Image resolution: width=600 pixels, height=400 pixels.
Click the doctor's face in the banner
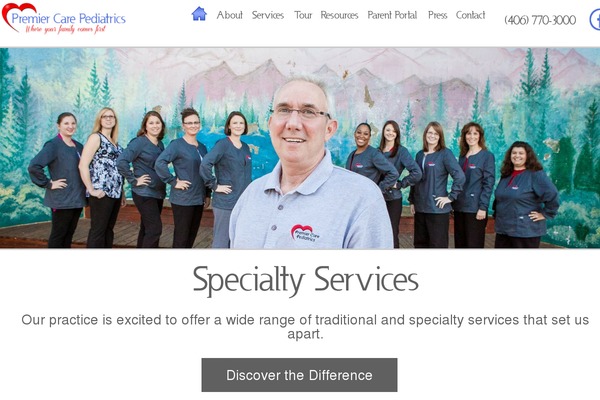(x=298, y=122)
